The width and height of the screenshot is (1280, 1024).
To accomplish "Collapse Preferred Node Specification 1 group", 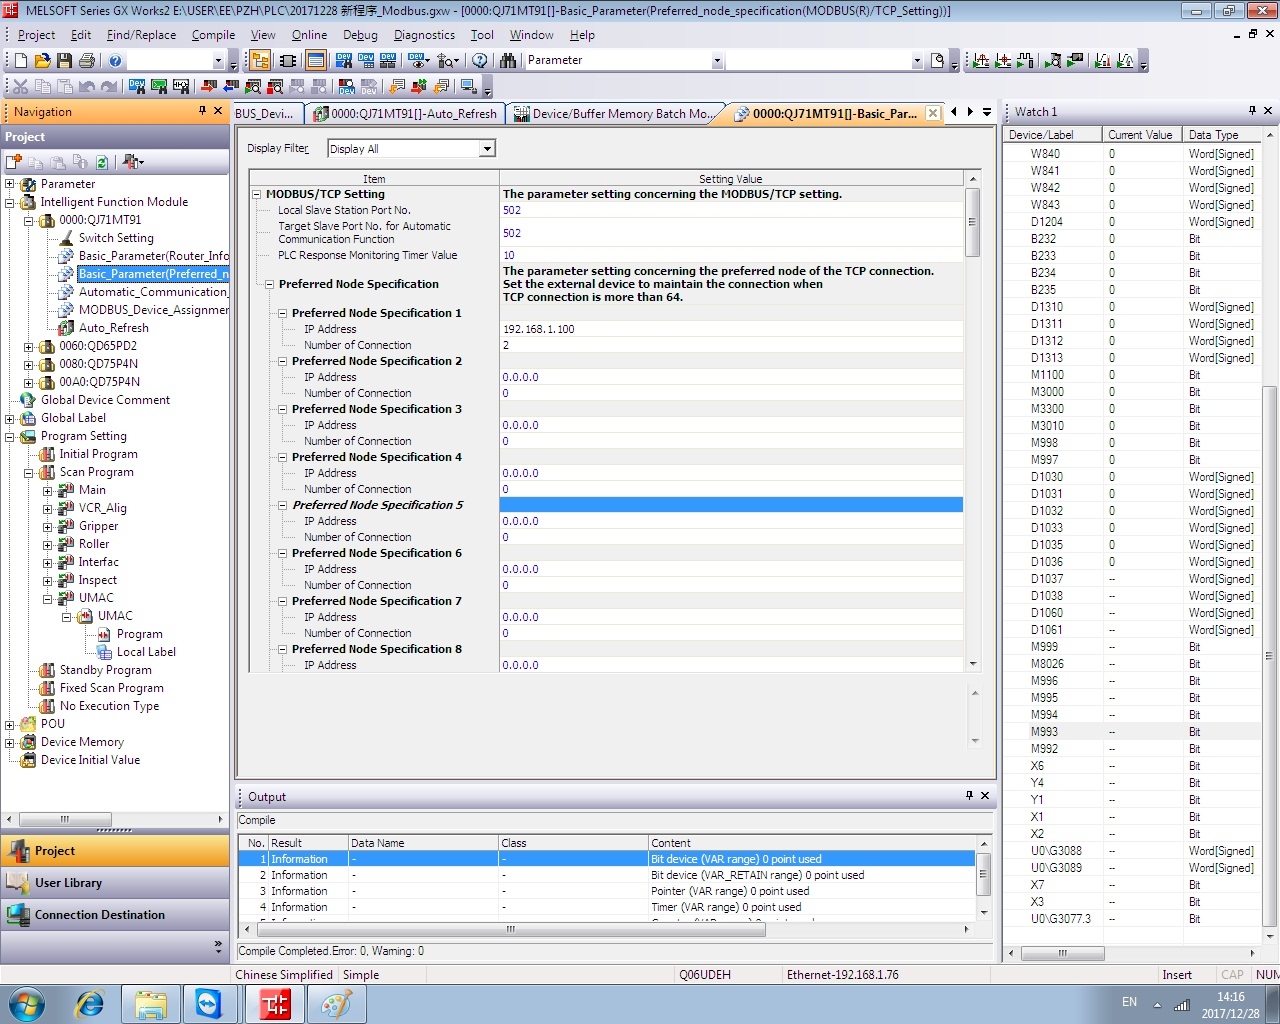I will point(283,313).
